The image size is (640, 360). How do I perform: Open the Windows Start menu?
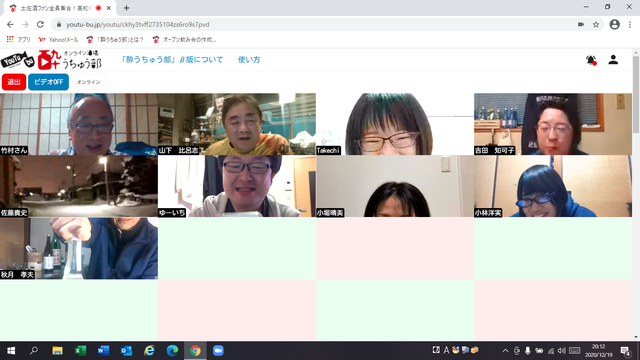point(11,351)
